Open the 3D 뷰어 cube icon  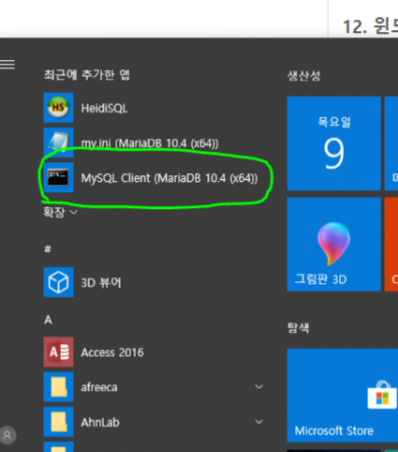point(58,282)
